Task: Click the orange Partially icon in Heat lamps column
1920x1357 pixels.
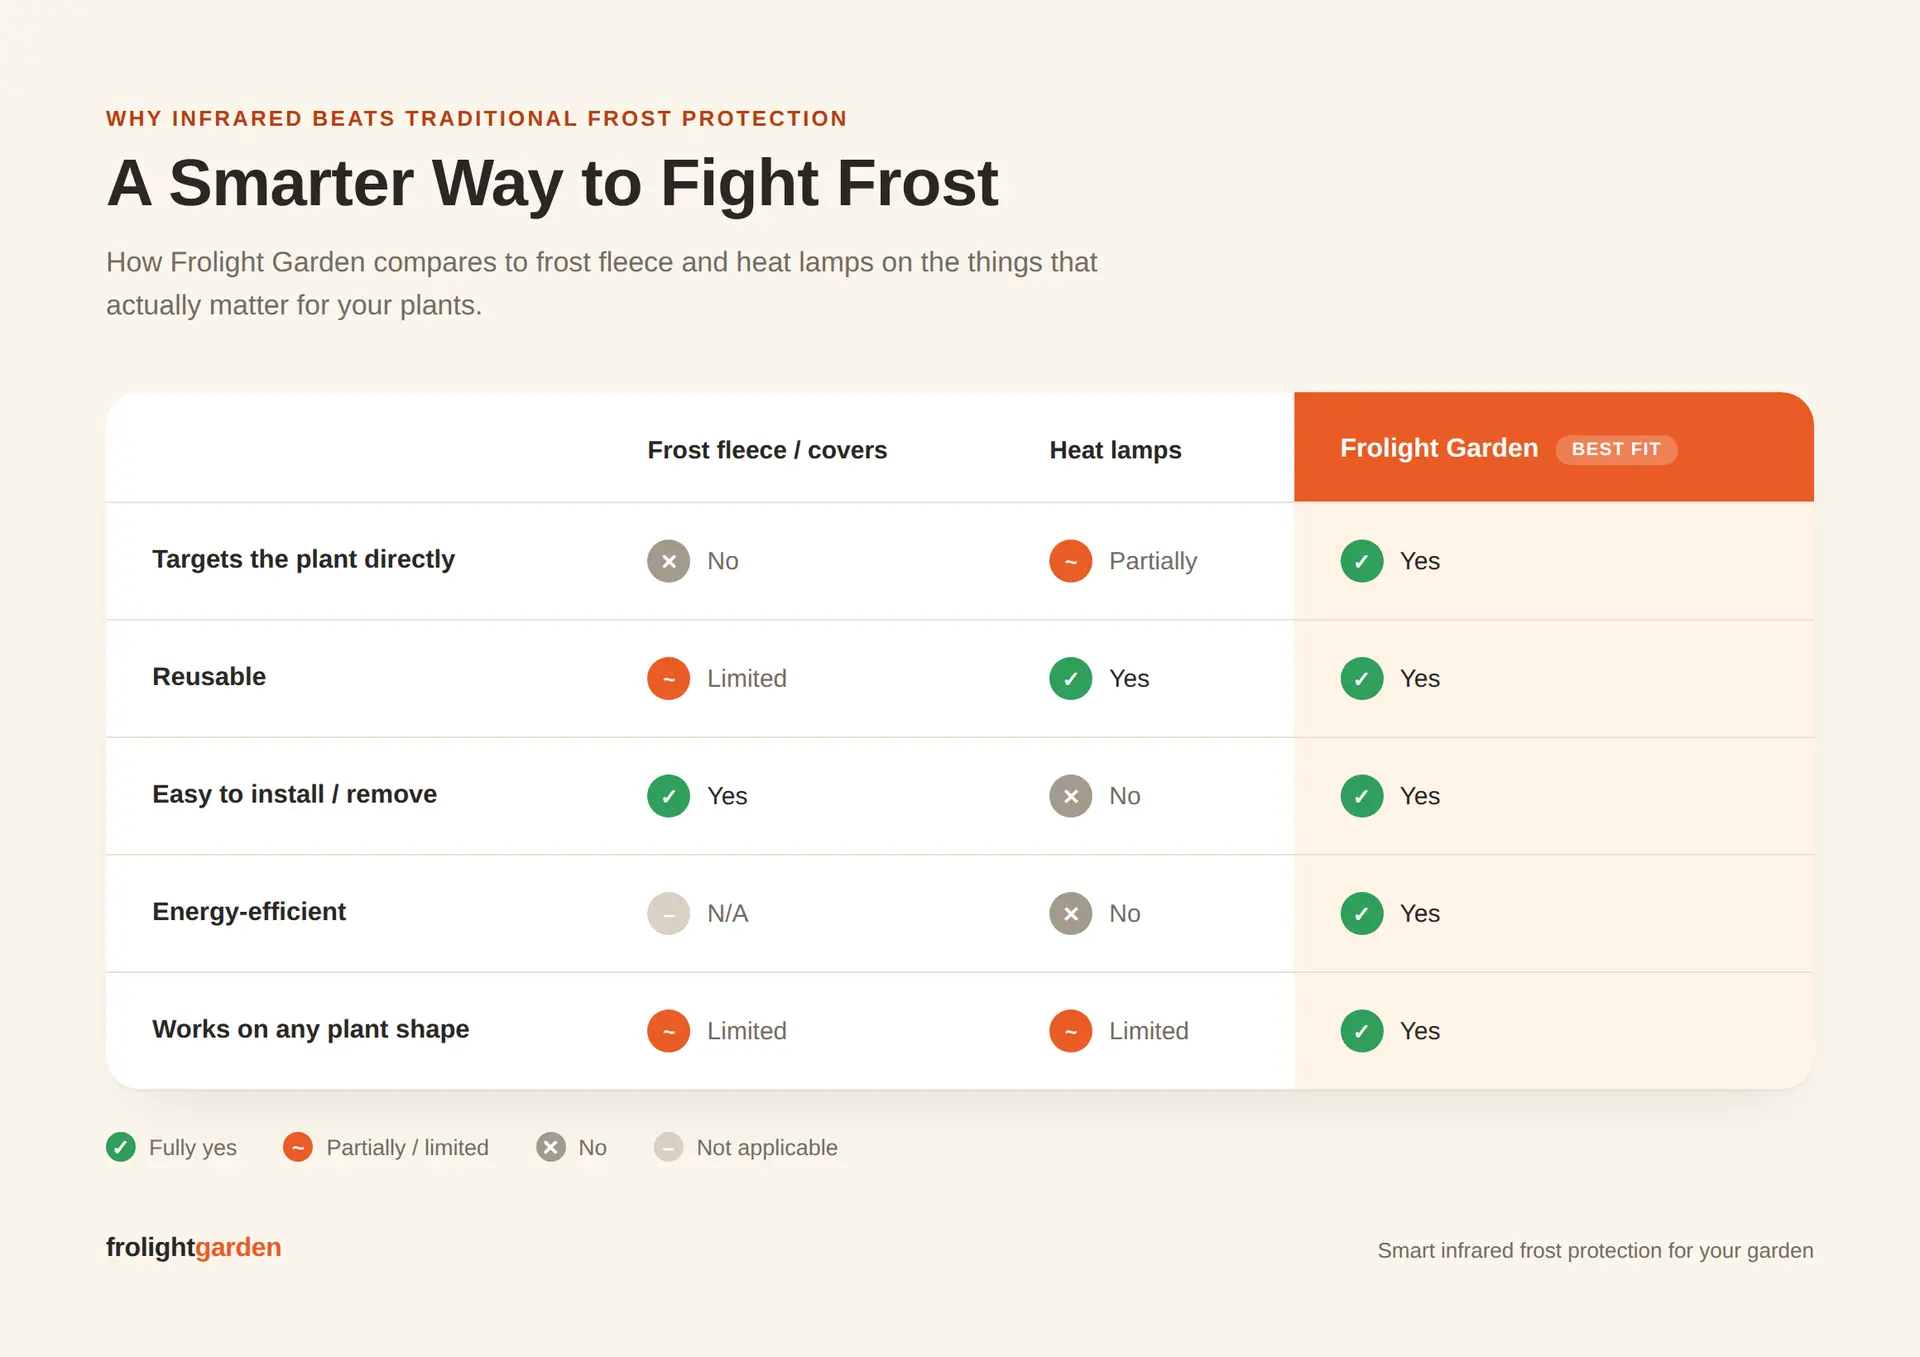Action: (1070, 561)
